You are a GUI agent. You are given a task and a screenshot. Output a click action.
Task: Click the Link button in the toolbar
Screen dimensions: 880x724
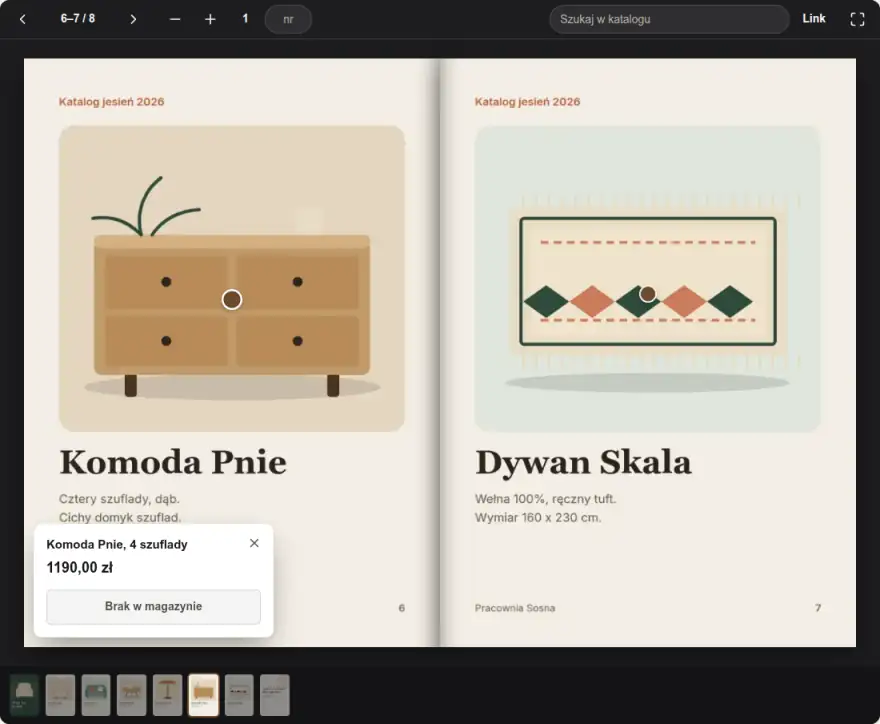(x=814, y=19)
